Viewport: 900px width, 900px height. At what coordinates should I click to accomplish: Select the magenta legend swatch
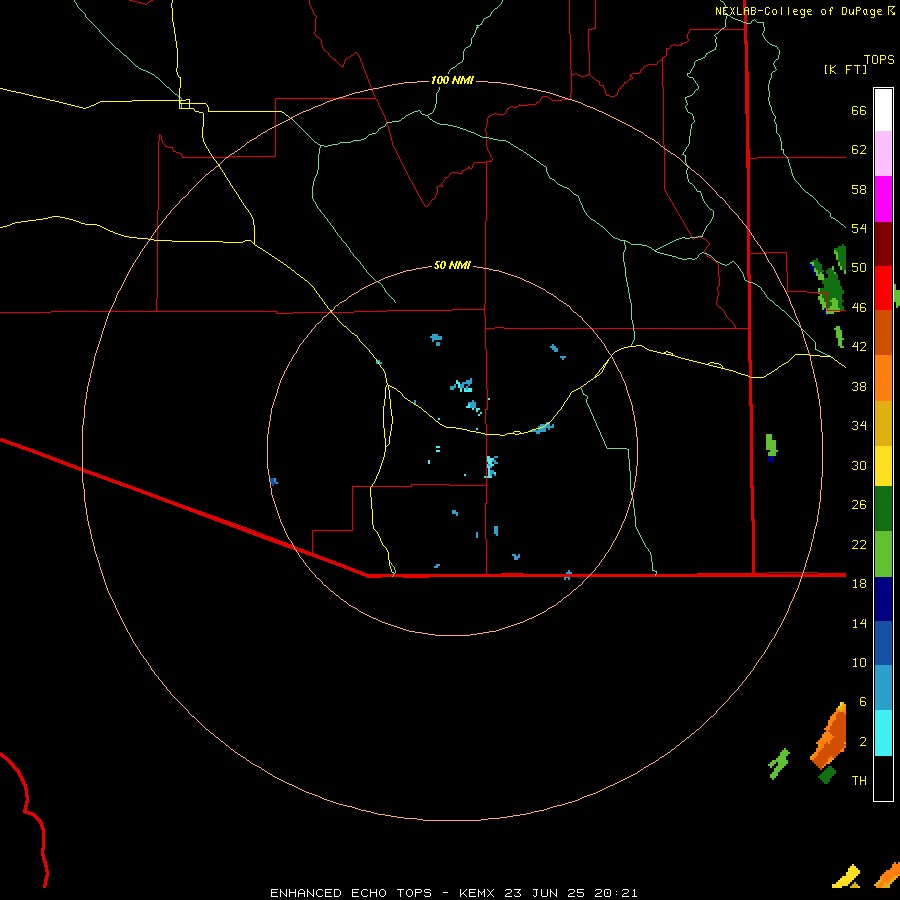[883, 199]
